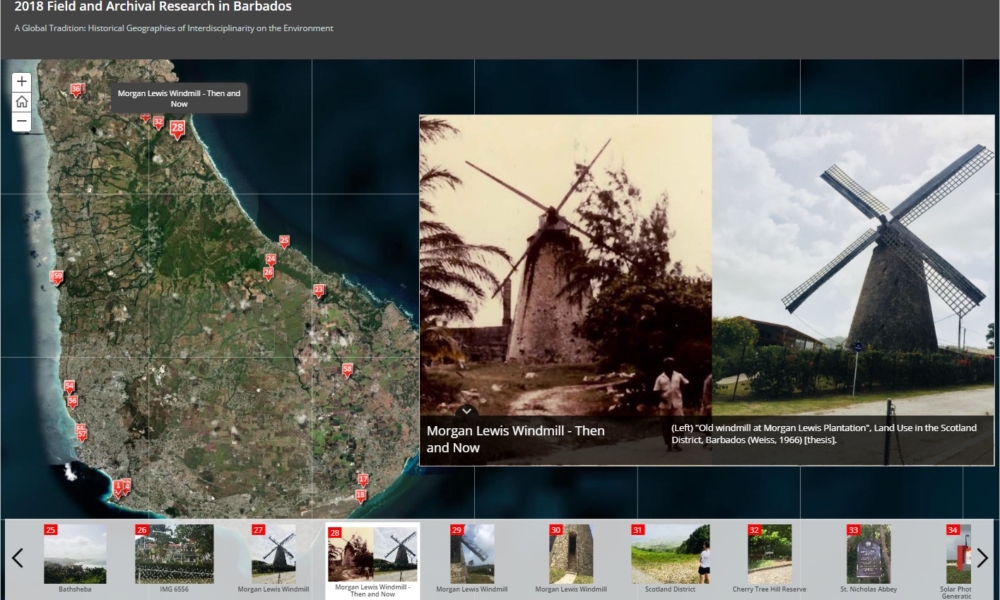Image resolution: width=1000 pixels, height=600 pixels.
Task: Zoom in on the Barbados map
Action: tap(21, 82)
